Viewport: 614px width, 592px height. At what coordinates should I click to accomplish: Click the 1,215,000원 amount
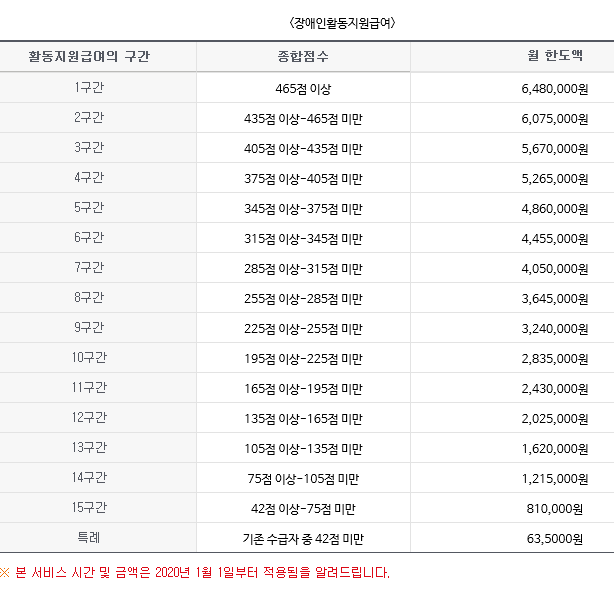[555, 479]
